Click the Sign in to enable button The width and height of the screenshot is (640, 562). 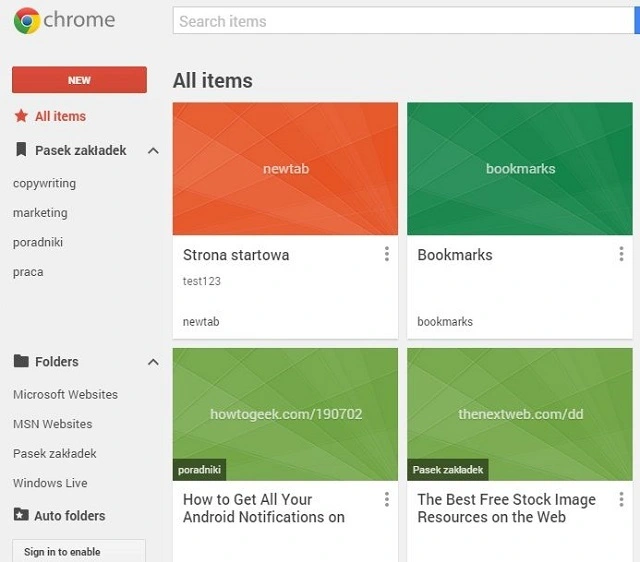tap(79, 551)
